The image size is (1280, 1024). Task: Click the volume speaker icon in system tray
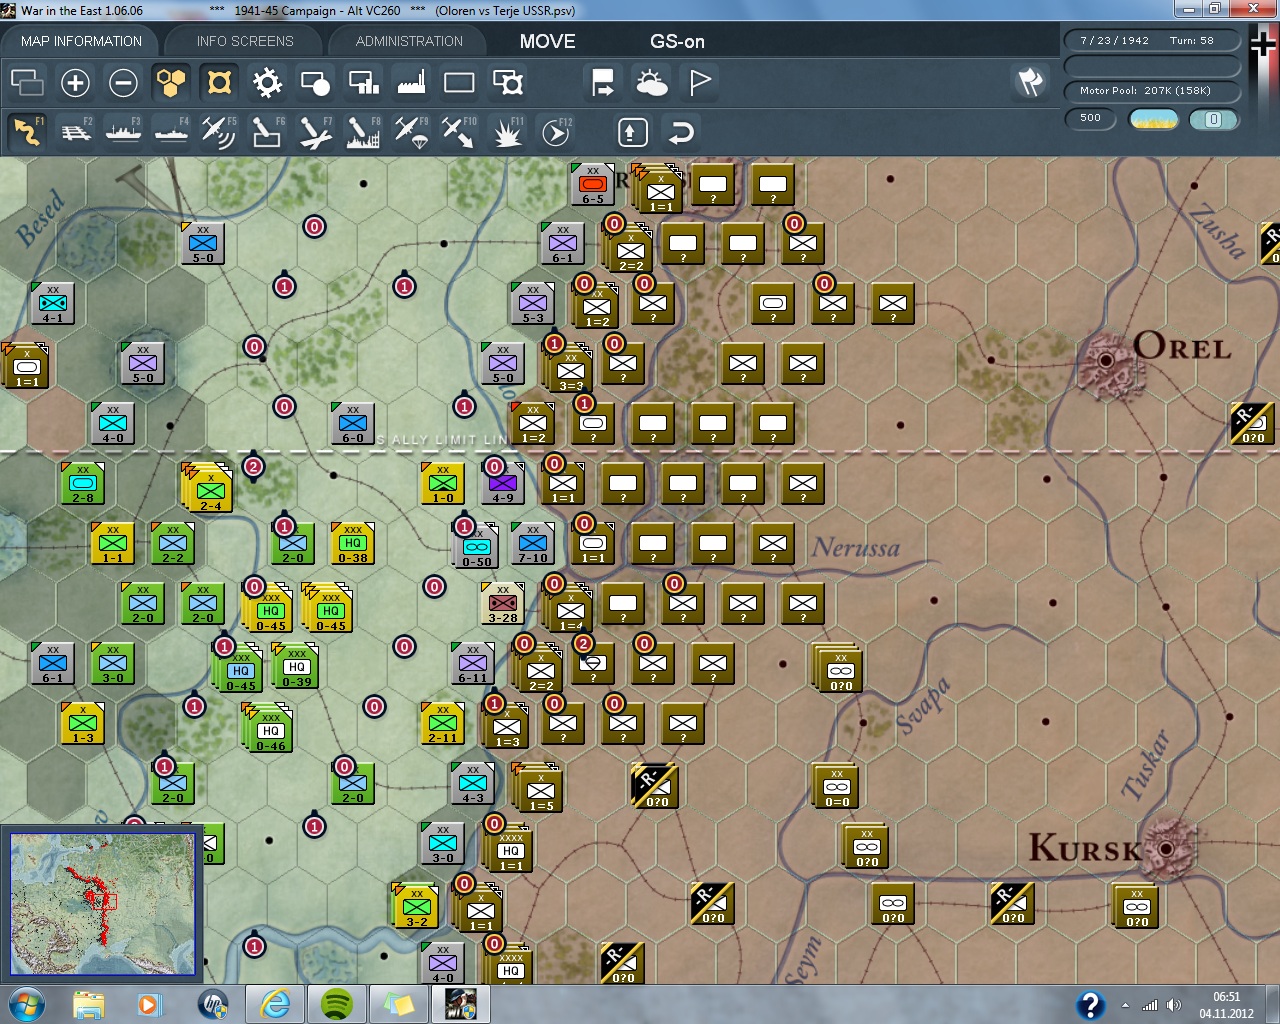click(1173, 1005)
